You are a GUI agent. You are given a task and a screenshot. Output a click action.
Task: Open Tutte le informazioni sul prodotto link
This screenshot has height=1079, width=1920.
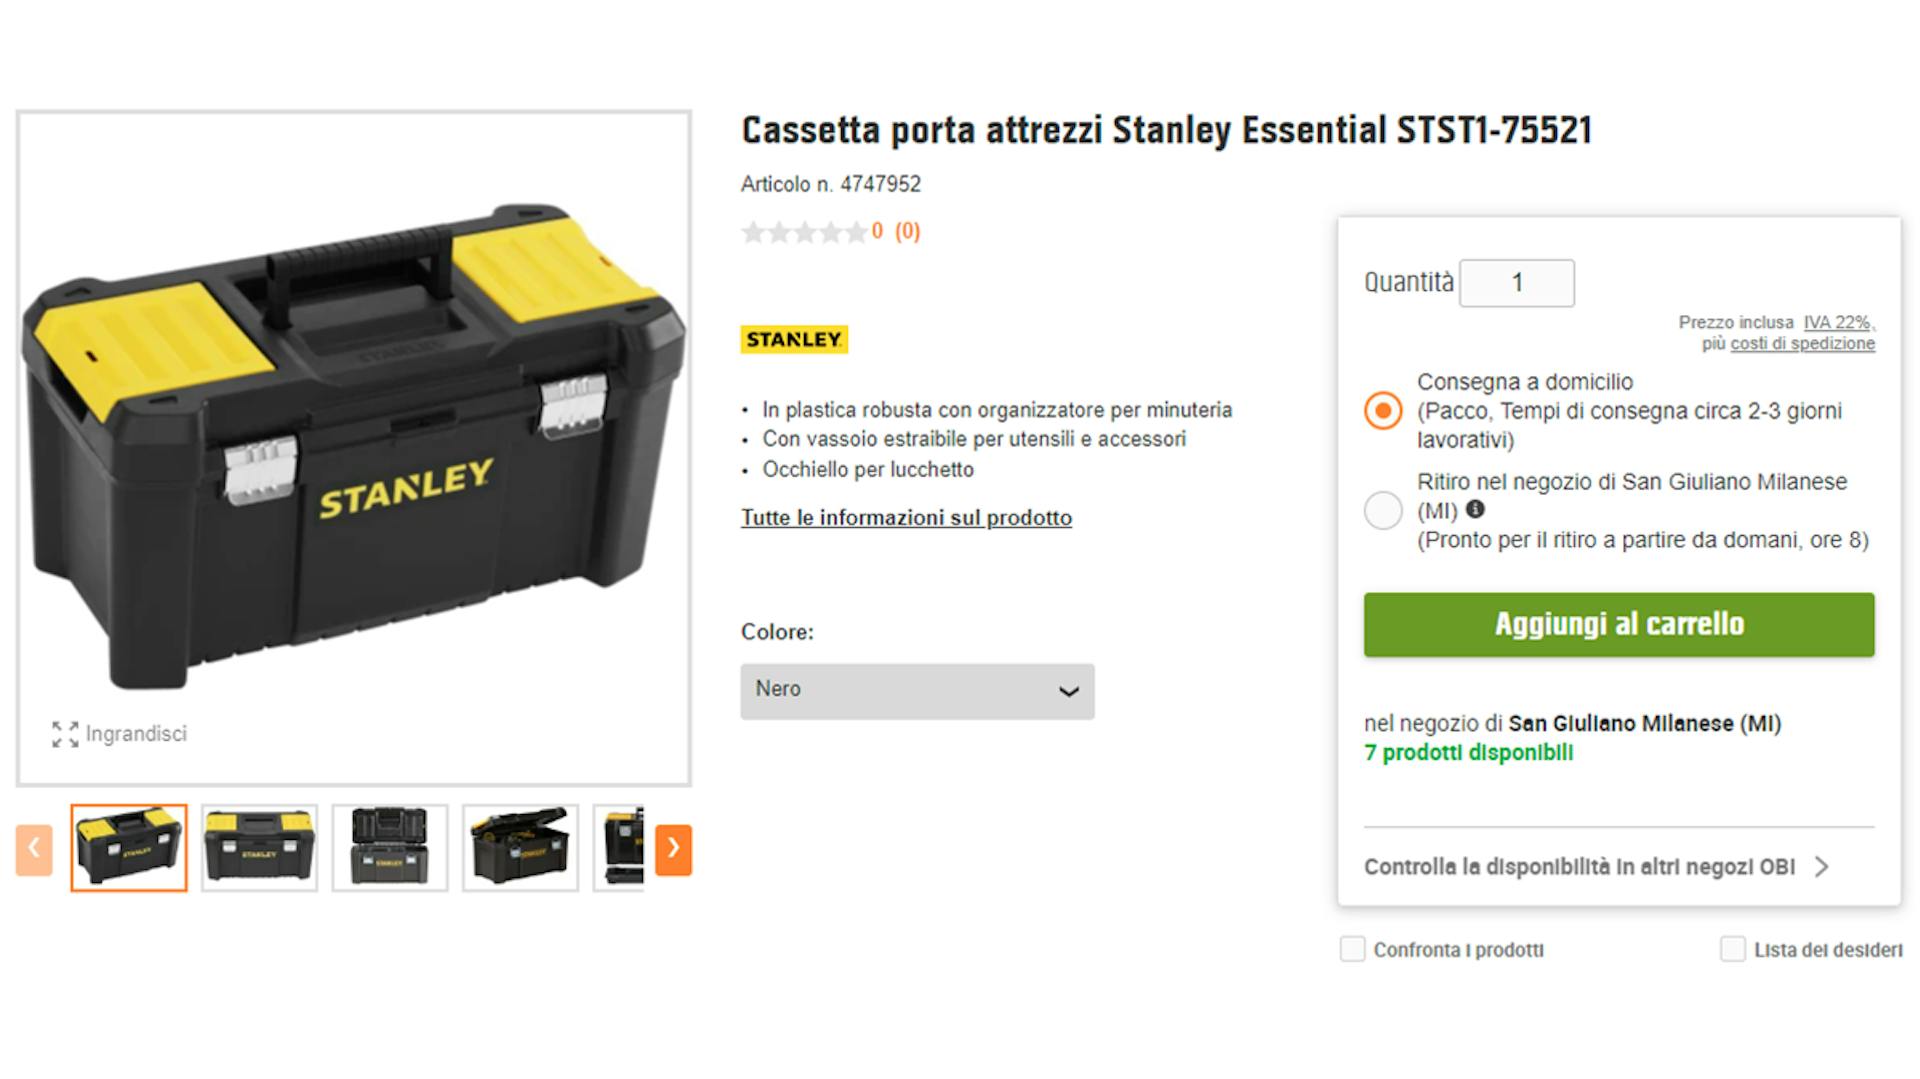point(906,518)
